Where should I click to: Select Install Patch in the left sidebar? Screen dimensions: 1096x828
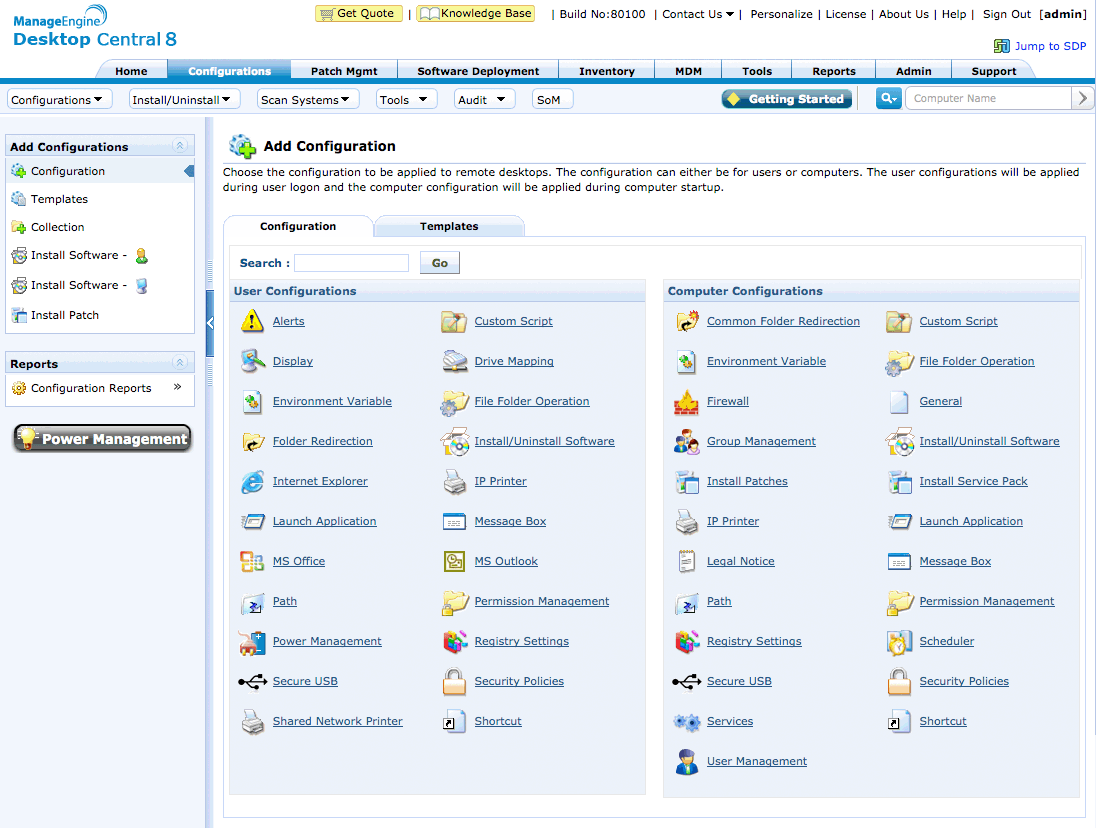pyautogui.click(x=65, y=315)
